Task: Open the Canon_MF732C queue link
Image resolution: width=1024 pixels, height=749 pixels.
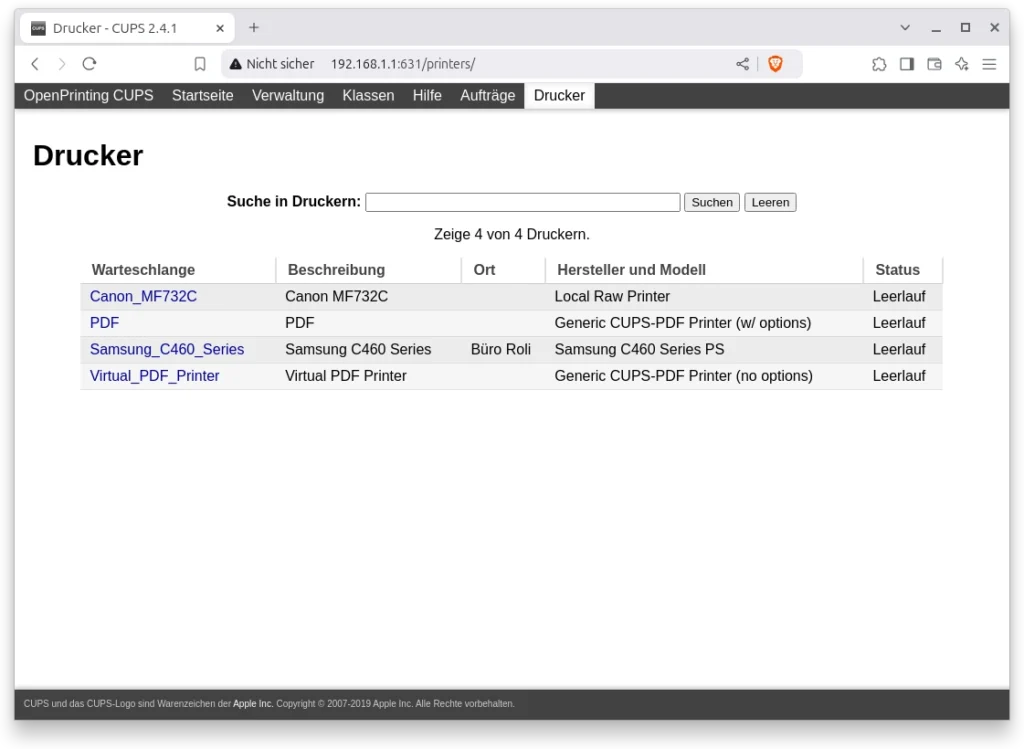Action: coord(143,297)
